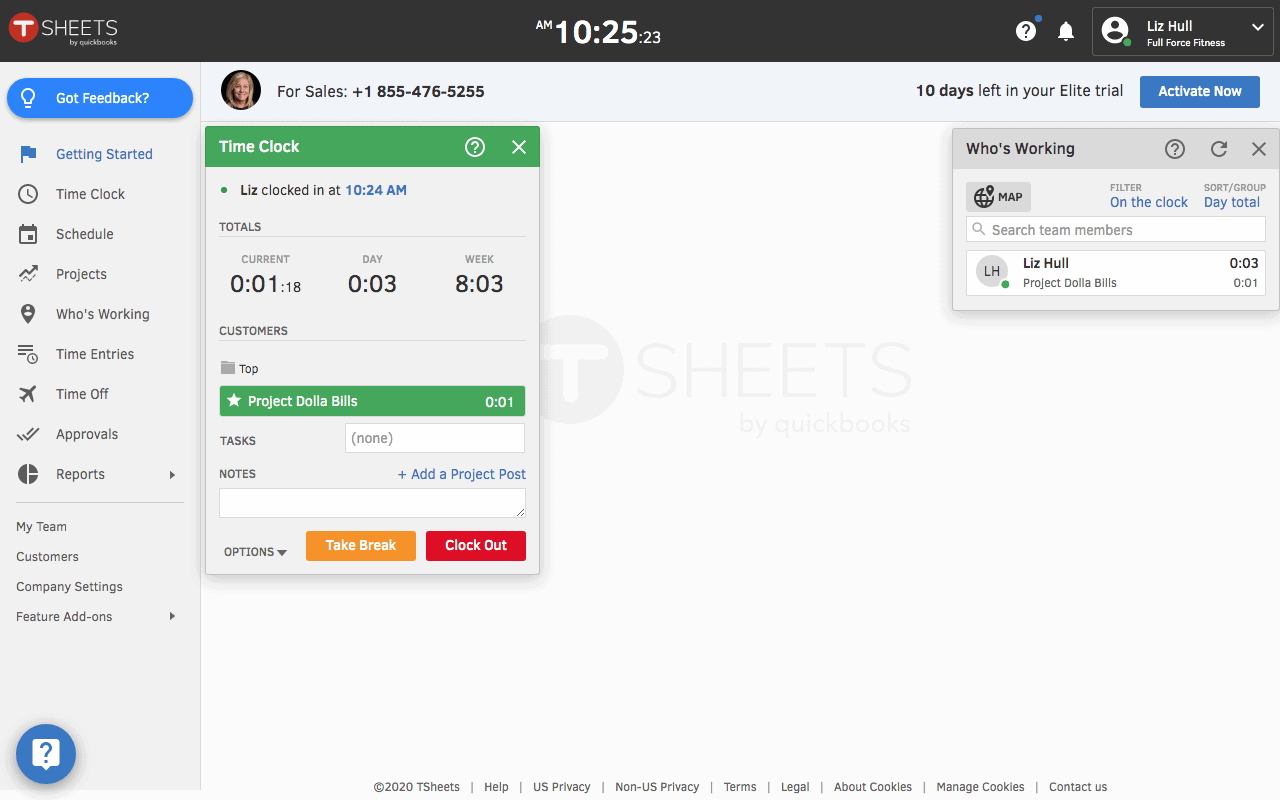
Task: Change the Day total sort/group option
Action: [1232, 202]
